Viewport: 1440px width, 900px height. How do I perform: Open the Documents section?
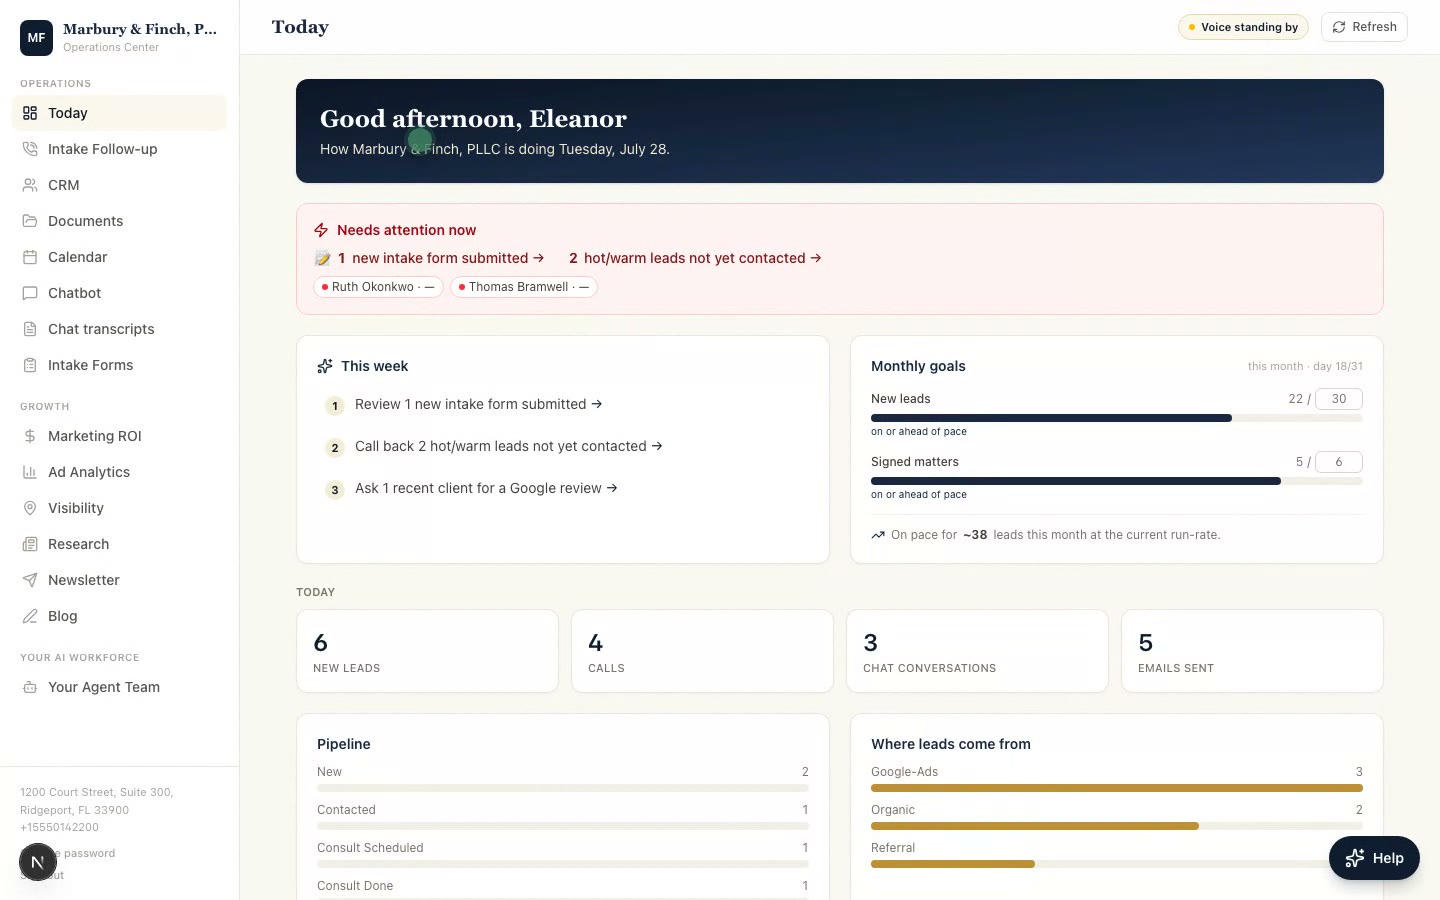point(119,221)
